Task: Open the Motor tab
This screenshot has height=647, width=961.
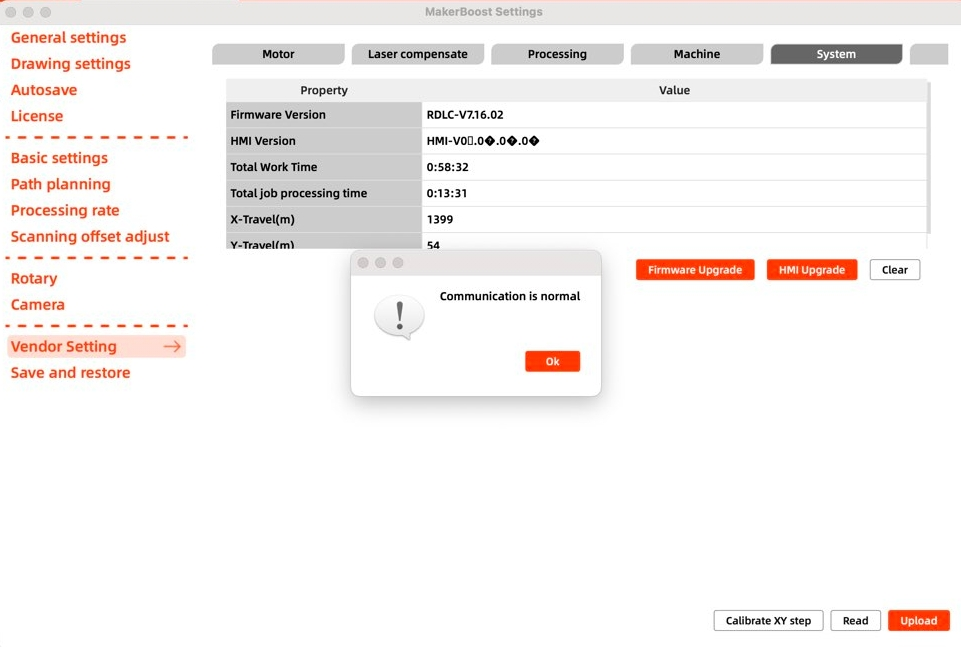Action: point(278,54)
